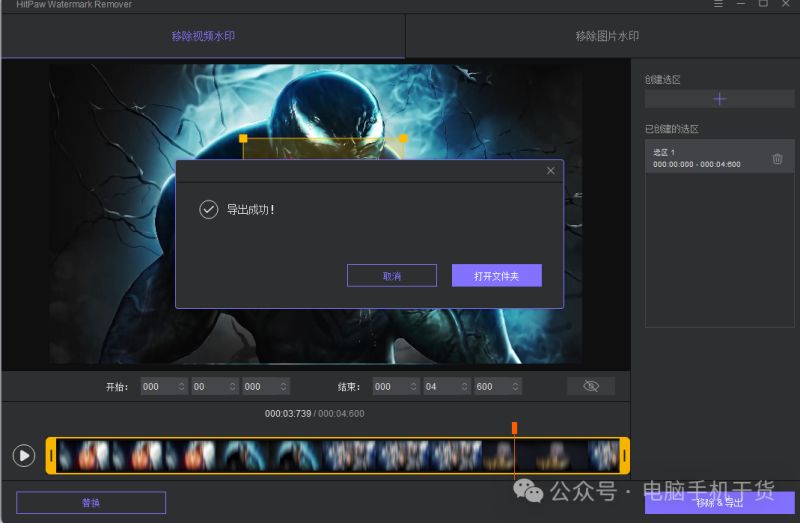The height and width of the screenshot is (523, 800).
Task: Minimize the HitPaw window
Action: click(x=741, y=4)
